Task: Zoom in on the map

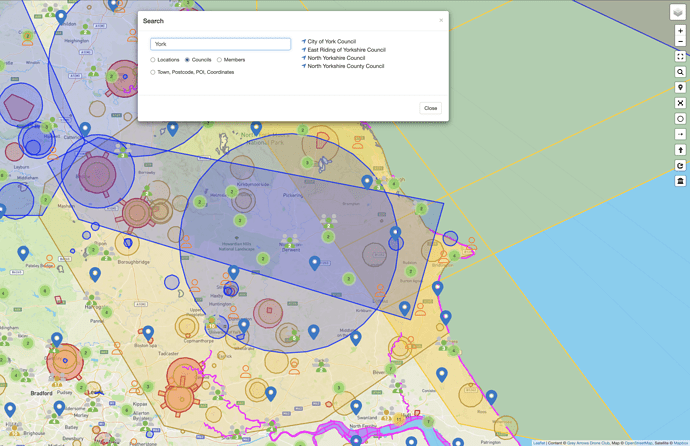Action: pos(680,31)
